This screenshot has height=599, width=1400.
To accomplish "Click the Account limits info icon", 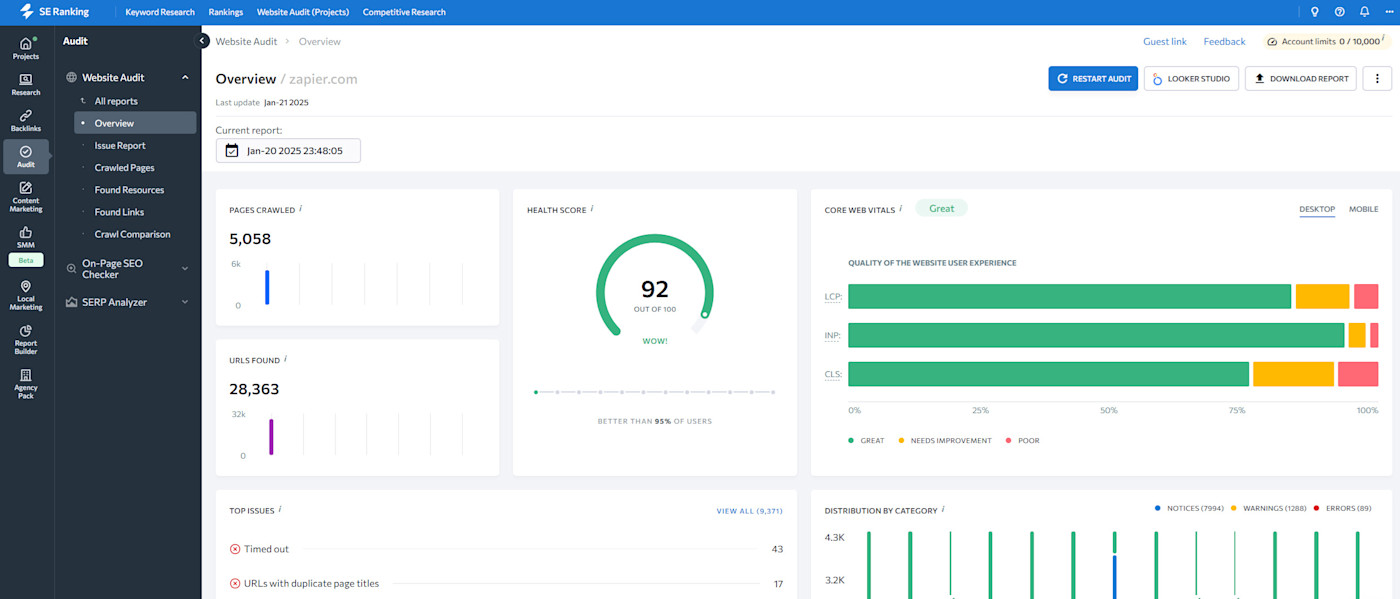I will click(1384, 40).
